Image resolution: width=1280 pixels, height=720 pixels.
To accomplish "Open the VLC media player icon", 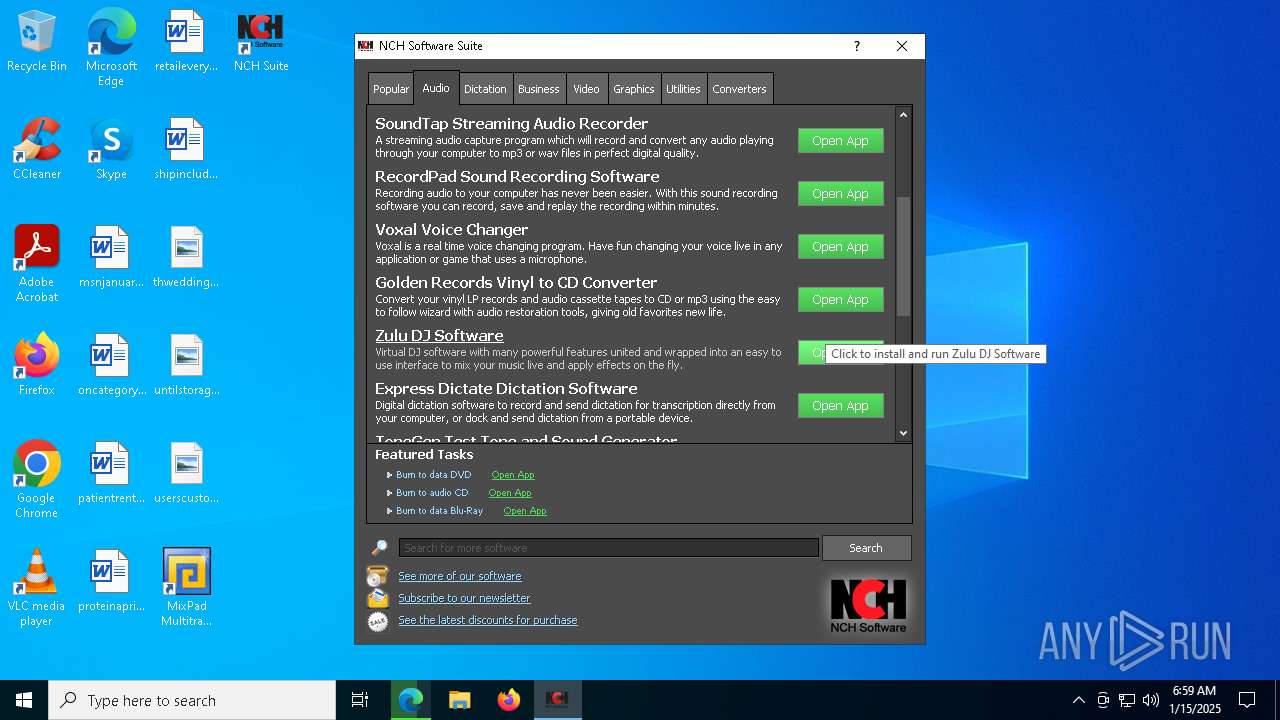I will point(37,588).
